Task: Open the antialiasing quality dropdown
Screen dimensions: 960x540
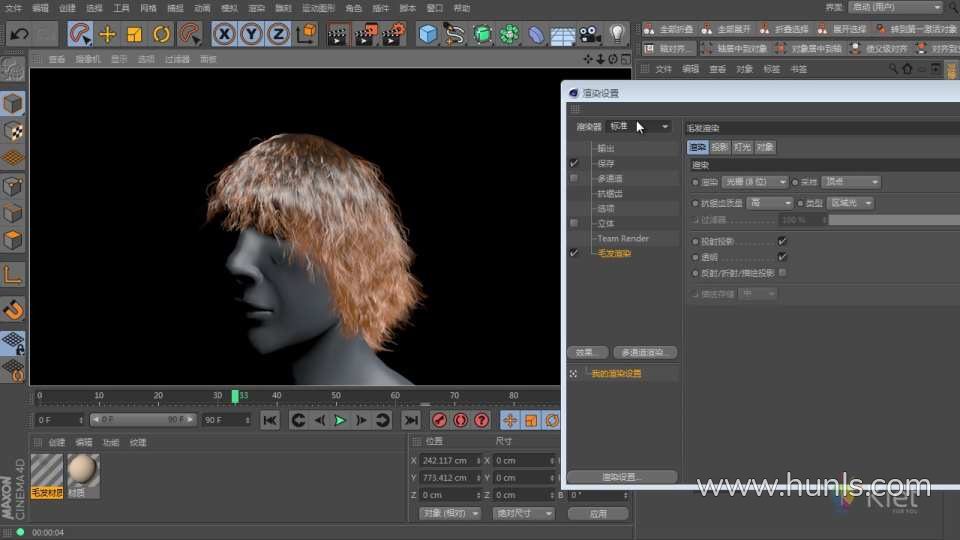Action: 770,203
